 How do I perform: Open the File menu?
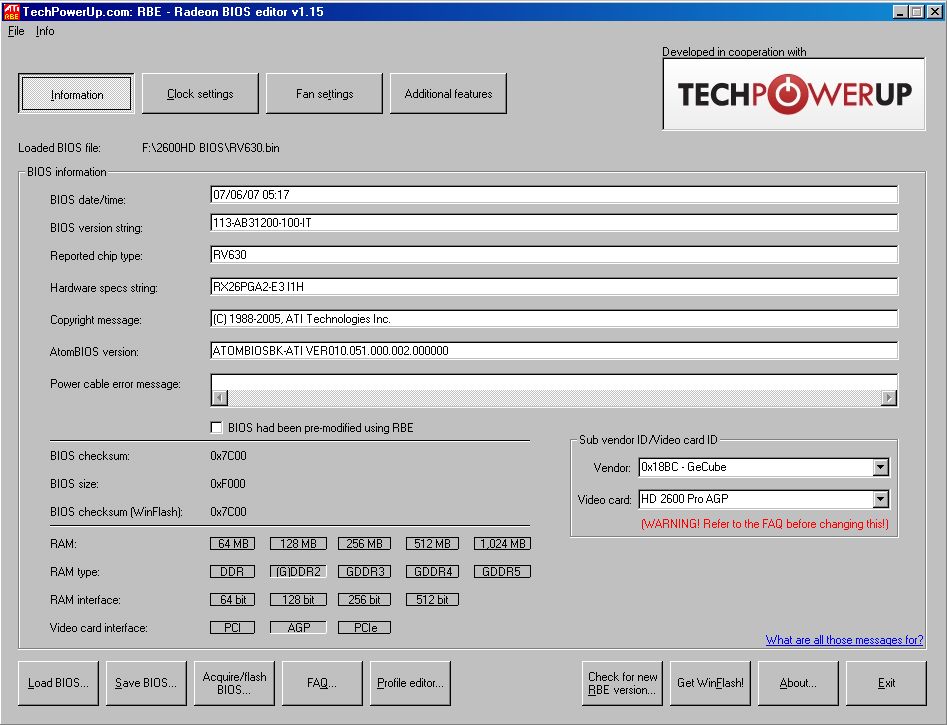[x=16, y=31]
